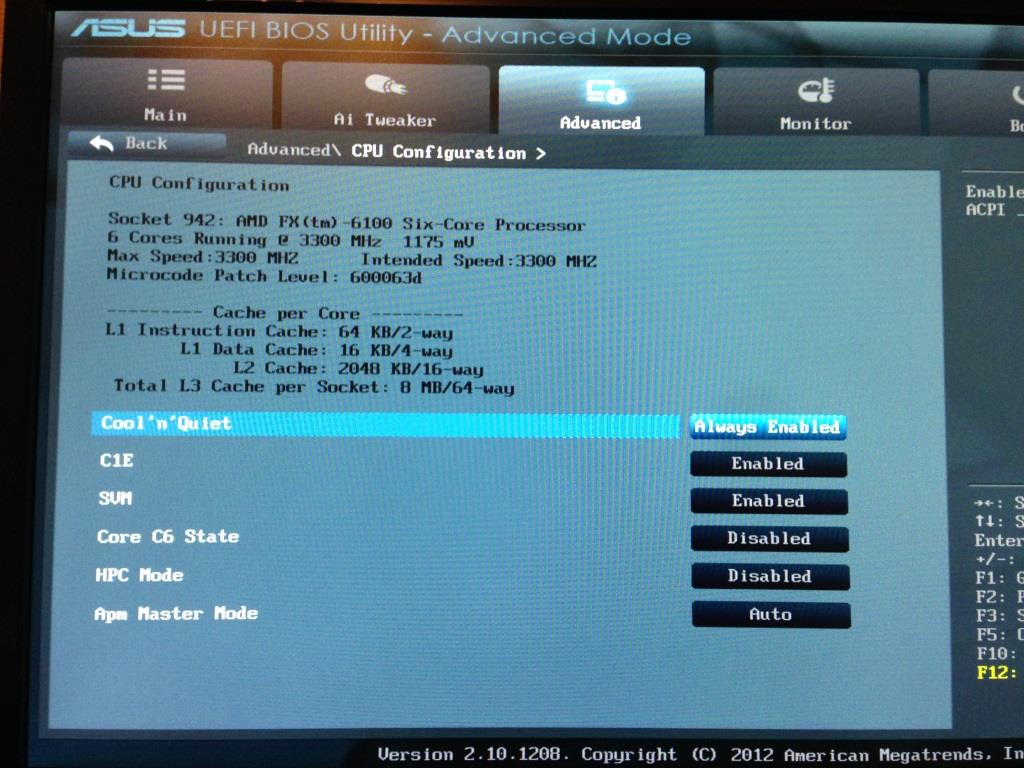1024x768 pixels.
Task: Click the L1 Instruction Cache line
Action: (x=279, y=331)
